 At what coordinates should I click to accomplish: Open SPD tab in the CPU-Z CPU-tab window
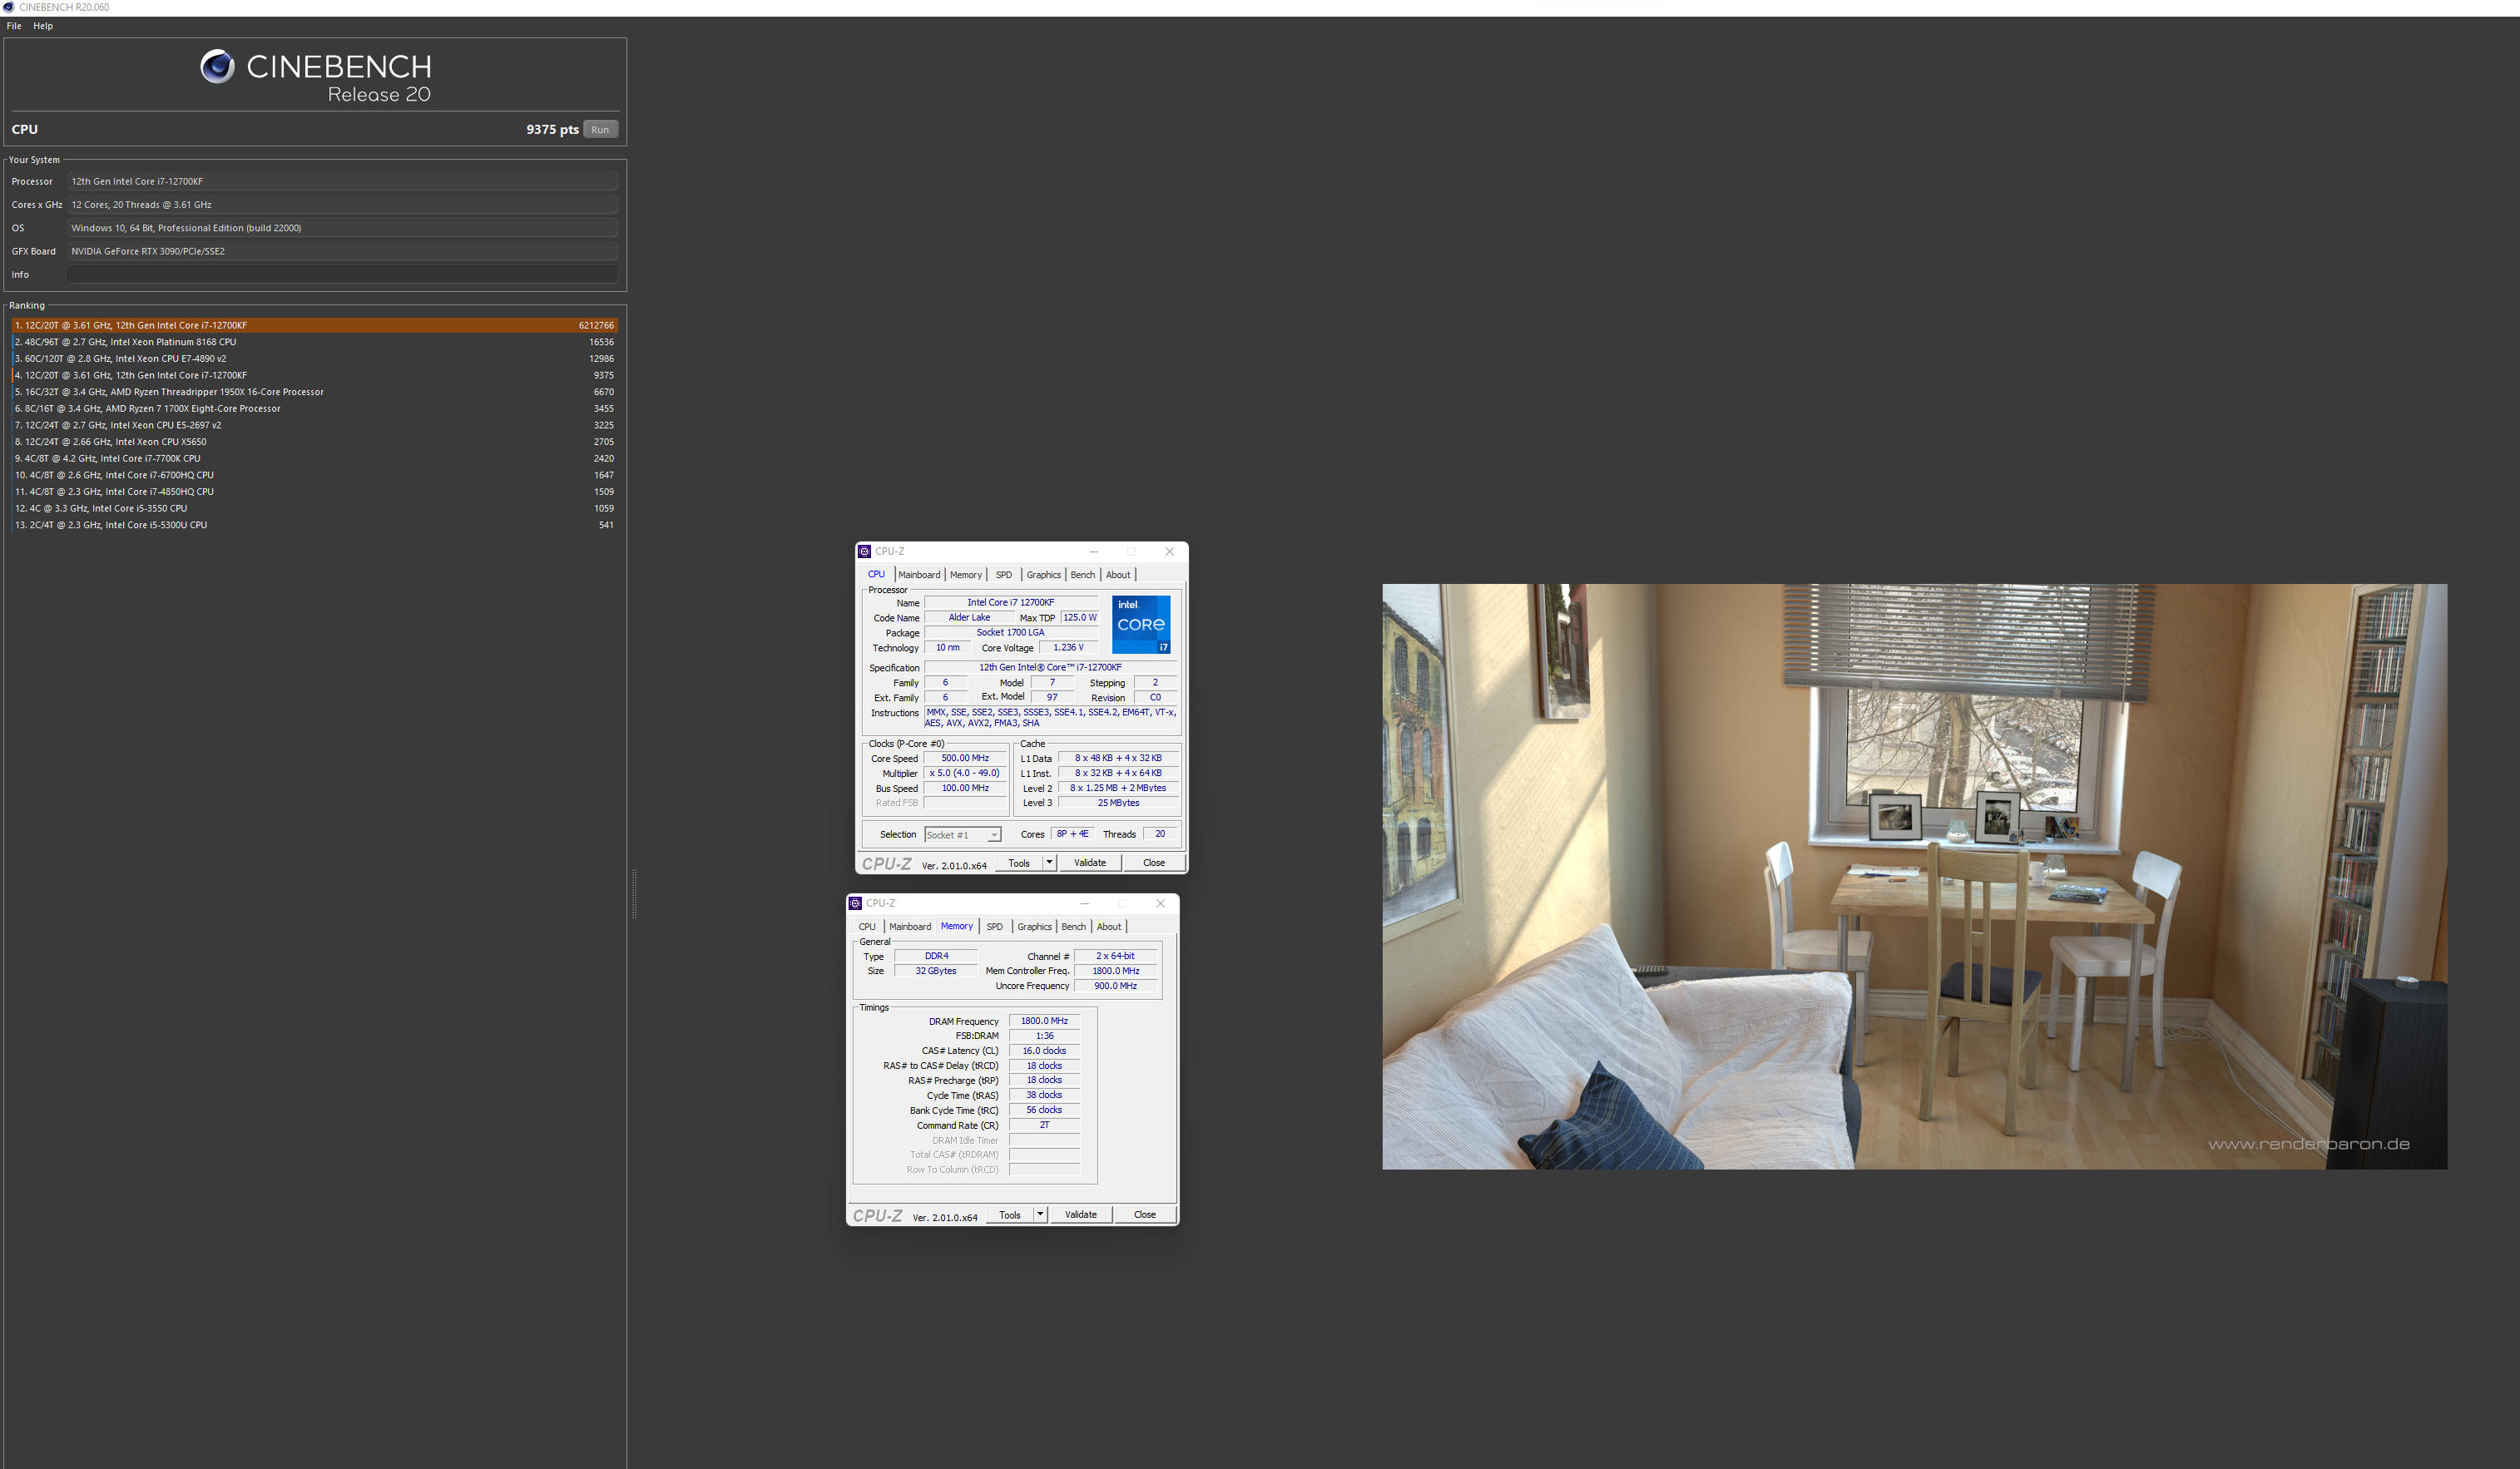point(1003,575)
